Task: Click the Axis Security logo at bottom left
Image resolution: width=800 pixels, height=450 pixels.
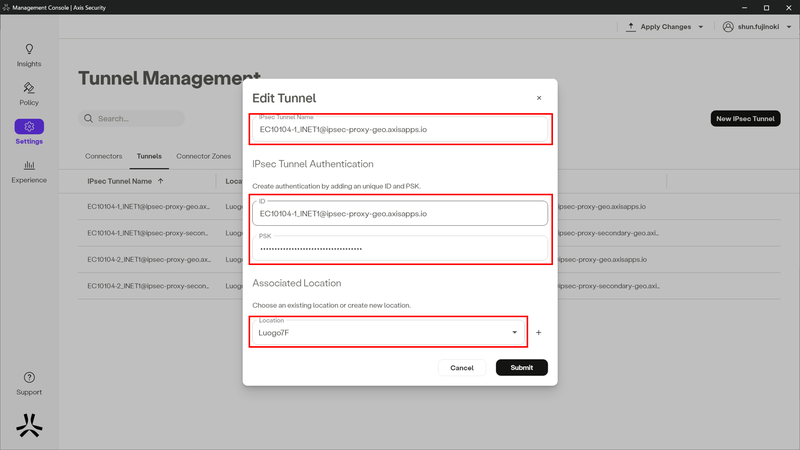Action: pos(29,425)
